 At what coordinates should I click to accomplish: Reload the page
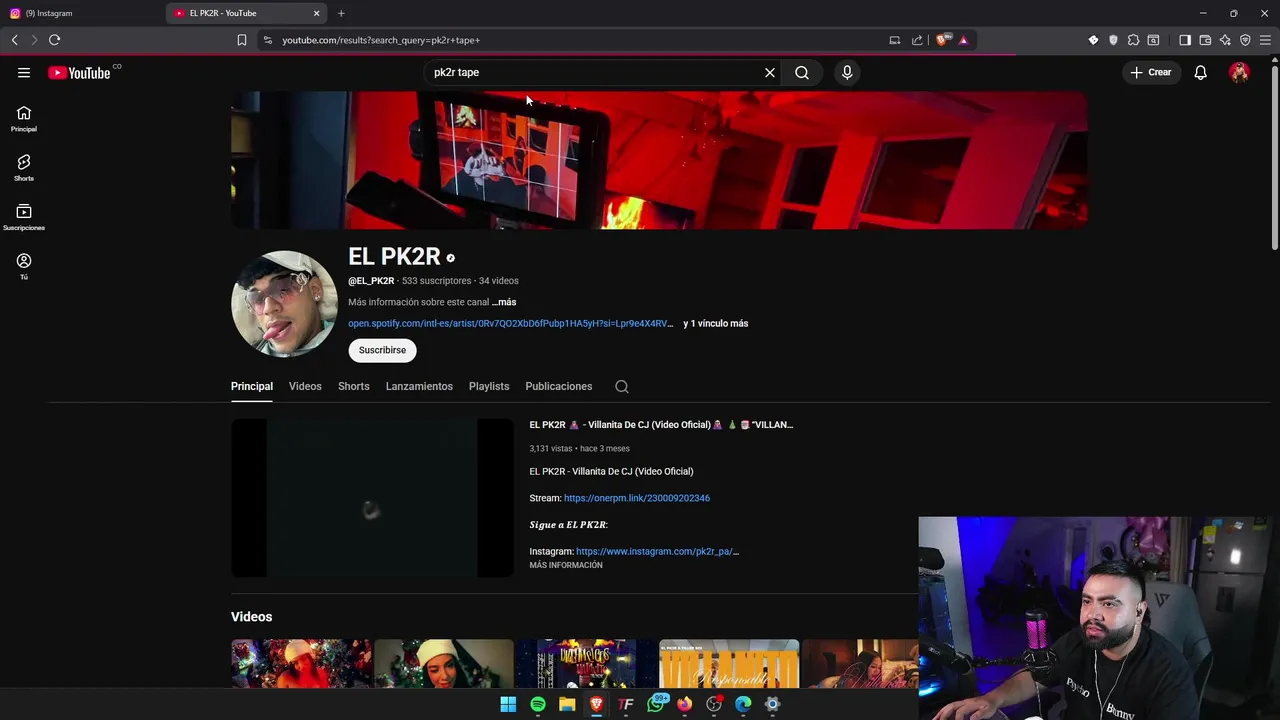[x=54, y=40]
